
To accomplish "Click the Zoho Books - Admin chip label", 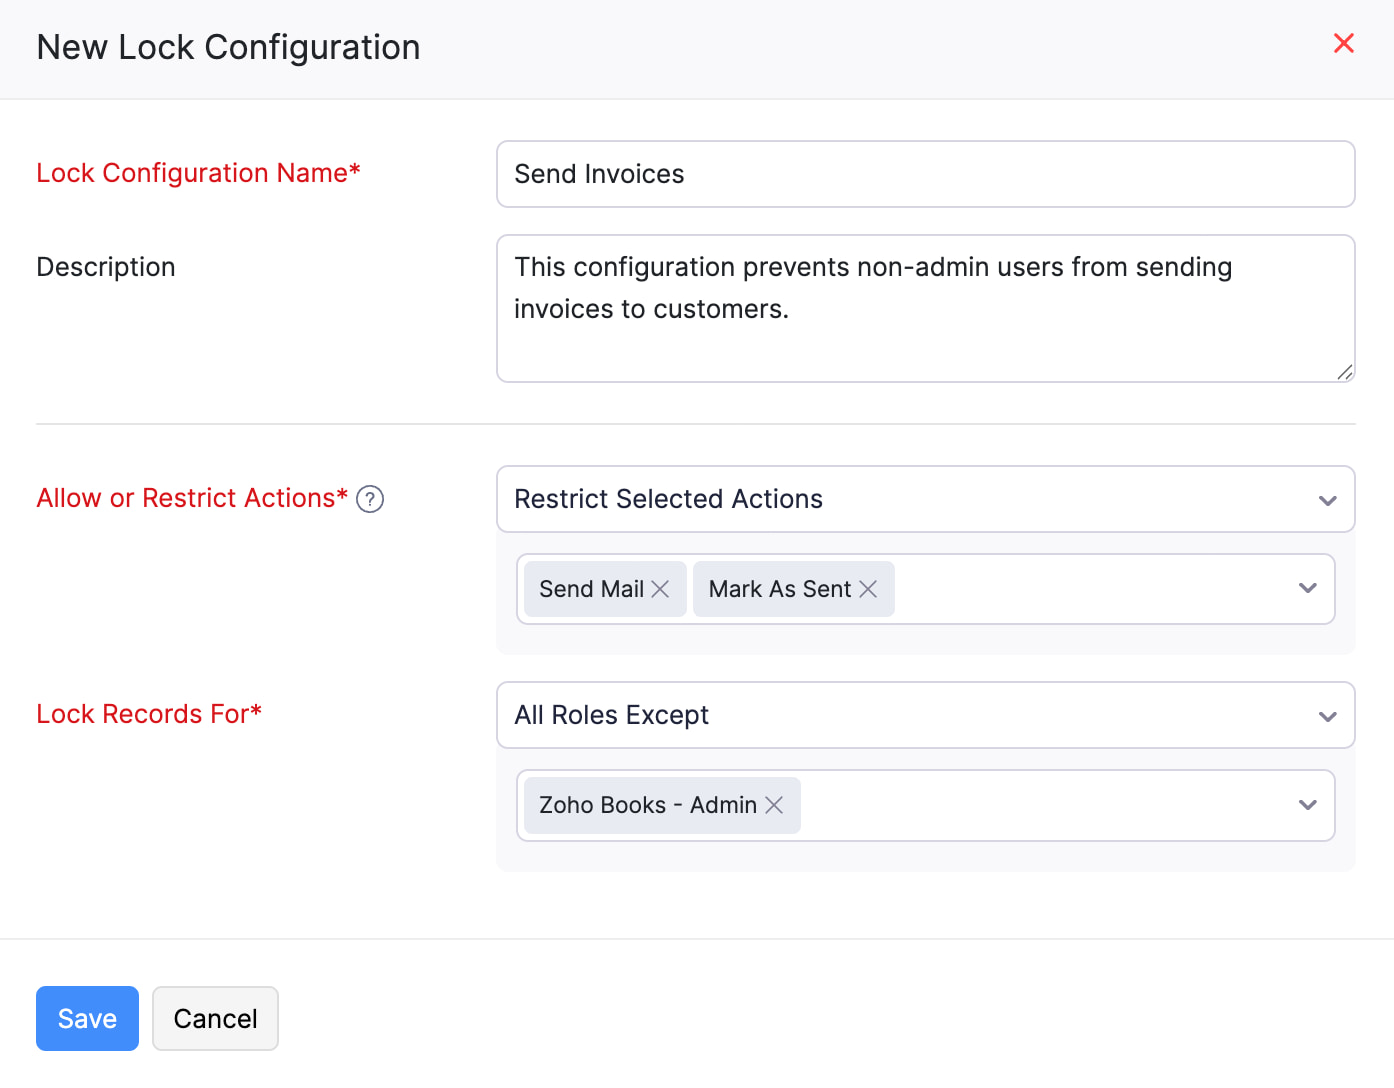I will pyautogui.click(x=647, y=805).
